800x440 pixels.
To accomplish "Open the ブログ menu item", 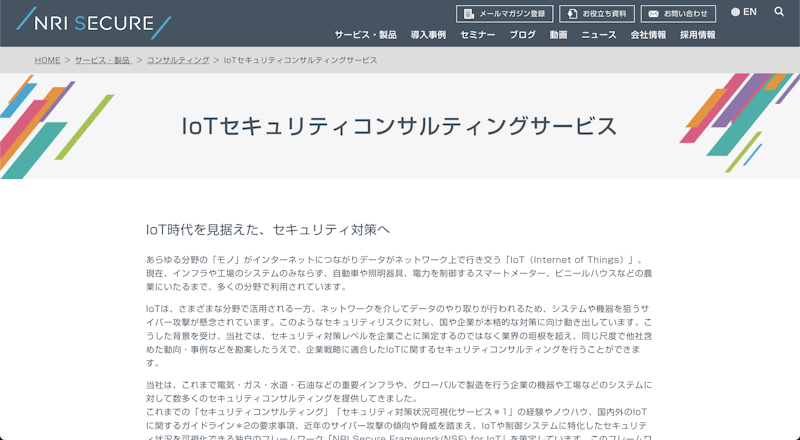I will pyautogui.click(x=522, y=35).
